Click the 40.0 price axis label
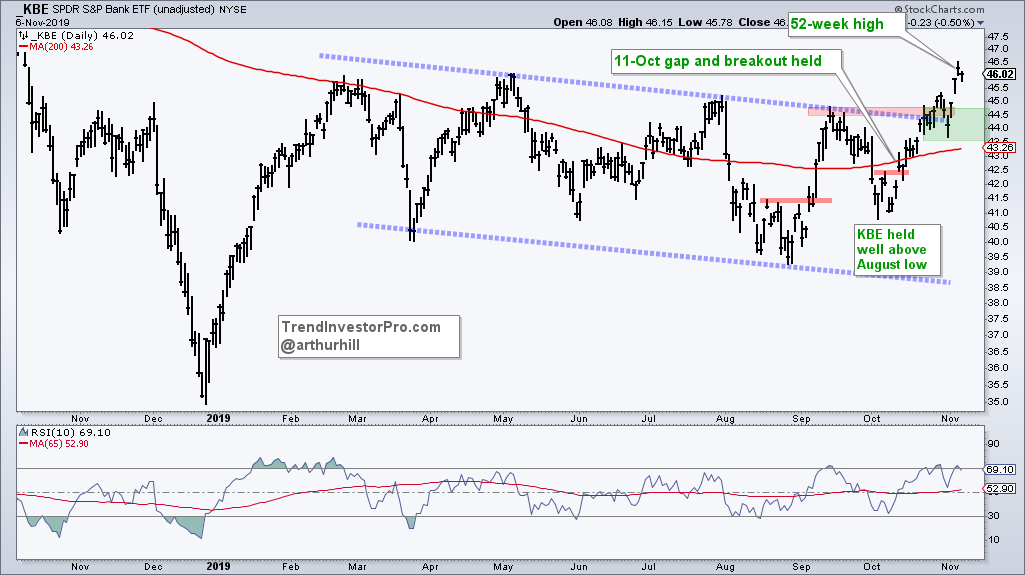 click(x=998, y=242)
